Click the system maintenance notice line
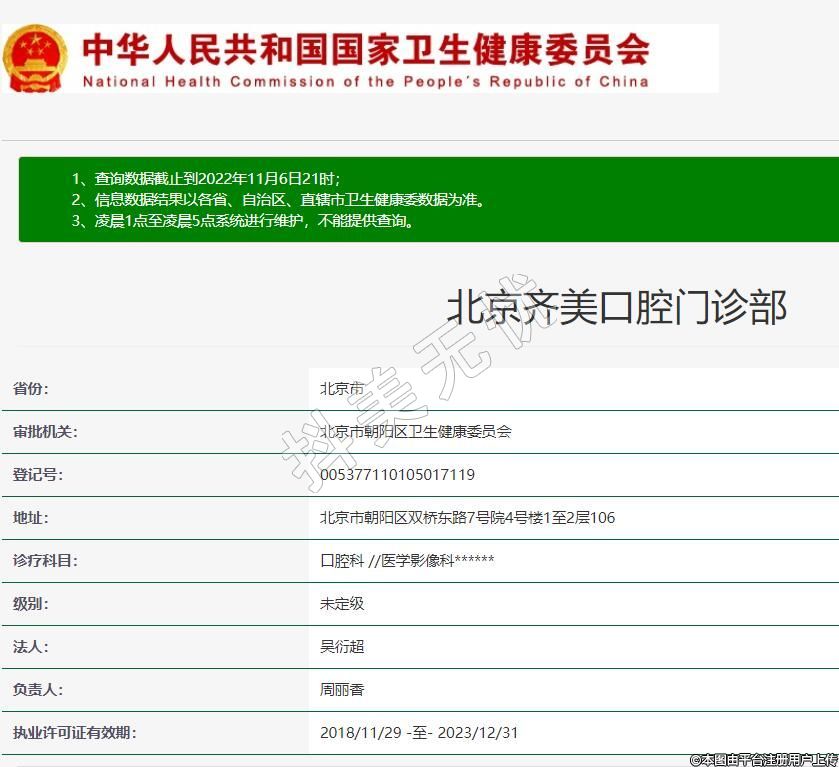This screenshot has height=767, width=839. click(243, 221)
